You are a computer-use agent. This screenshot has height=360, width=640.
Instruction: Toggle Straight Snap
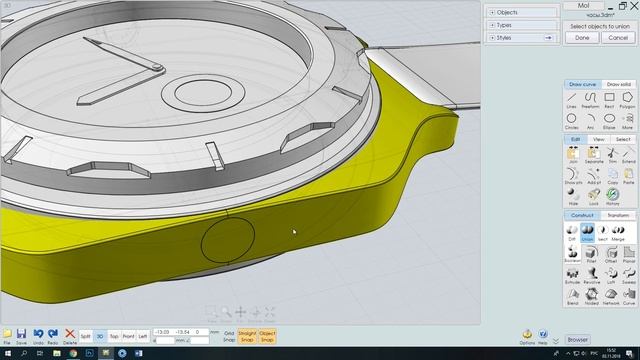click(x=247, y=336)
